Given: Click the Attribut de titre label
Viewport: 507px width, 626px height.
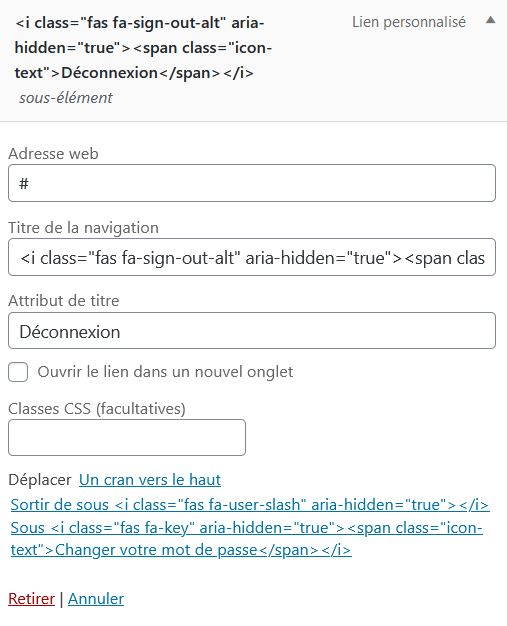Looking at the screenshot, I should tap(64, 301).
